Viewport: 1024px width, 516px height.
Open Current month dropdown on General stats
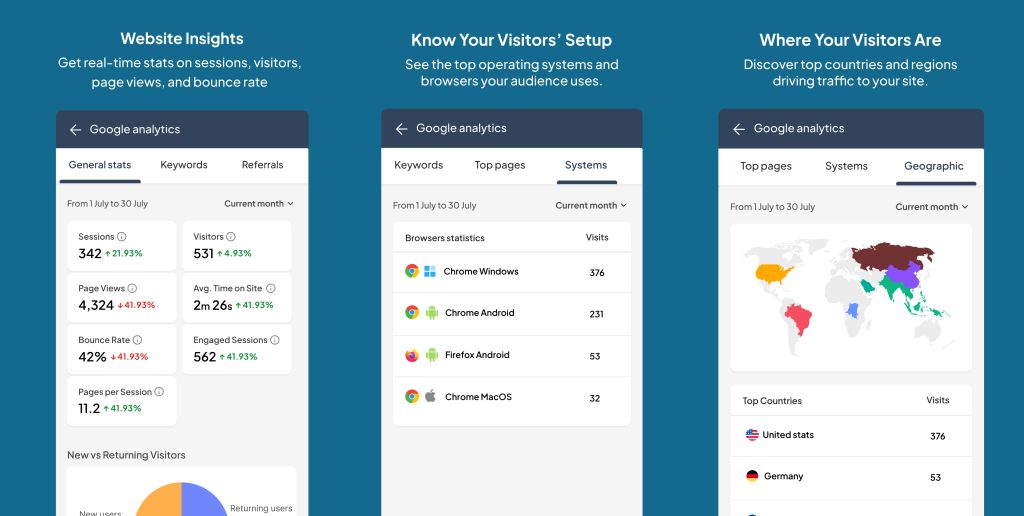[259, 204]
